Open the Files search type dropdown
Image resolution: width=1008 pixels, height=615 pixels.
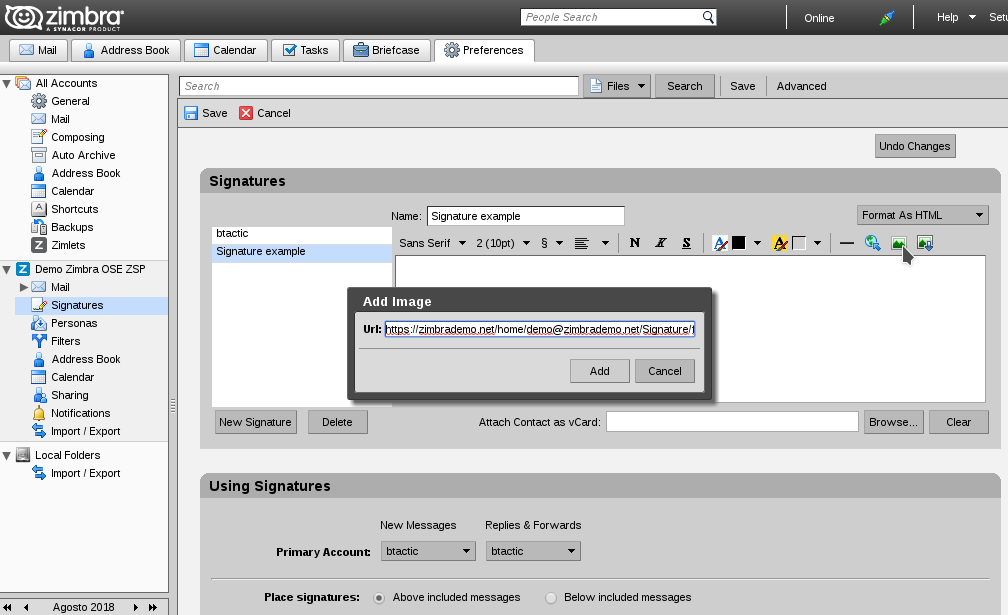[617, 86]
